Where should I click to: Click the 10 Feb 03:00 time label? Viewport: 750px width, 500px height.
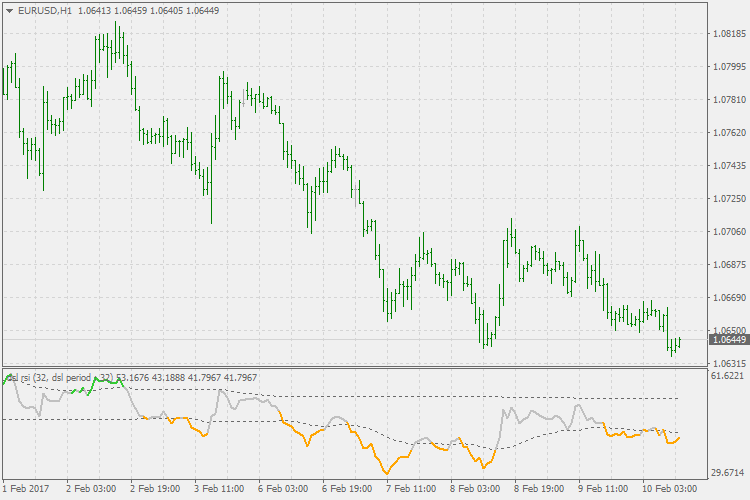[668, 489]
